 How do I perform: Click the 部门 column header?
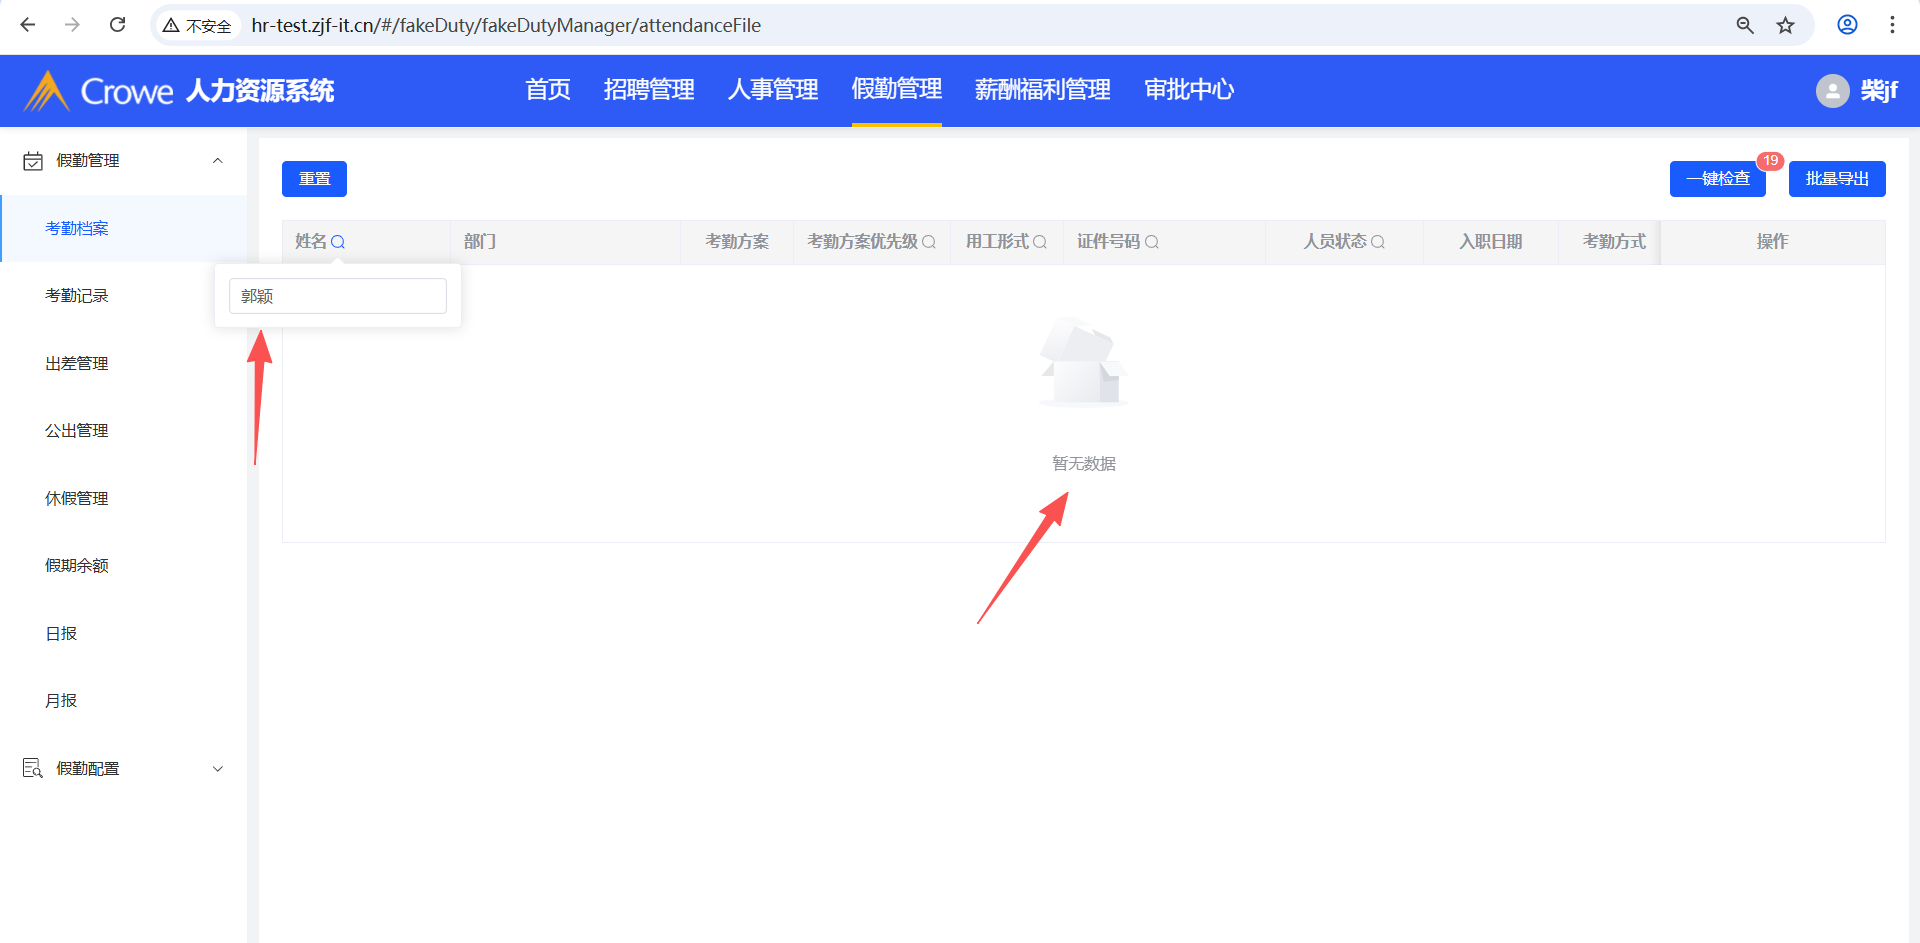(x=480, y=242)
